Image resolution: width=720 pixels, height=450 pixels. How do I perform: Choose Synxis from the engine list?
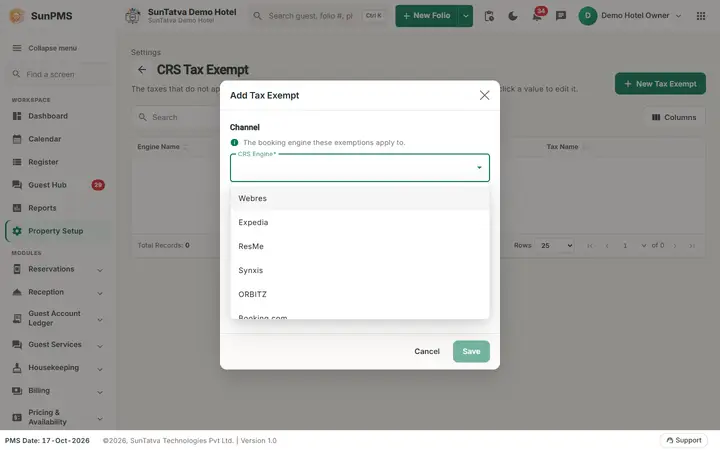click(x=360, y=270)
